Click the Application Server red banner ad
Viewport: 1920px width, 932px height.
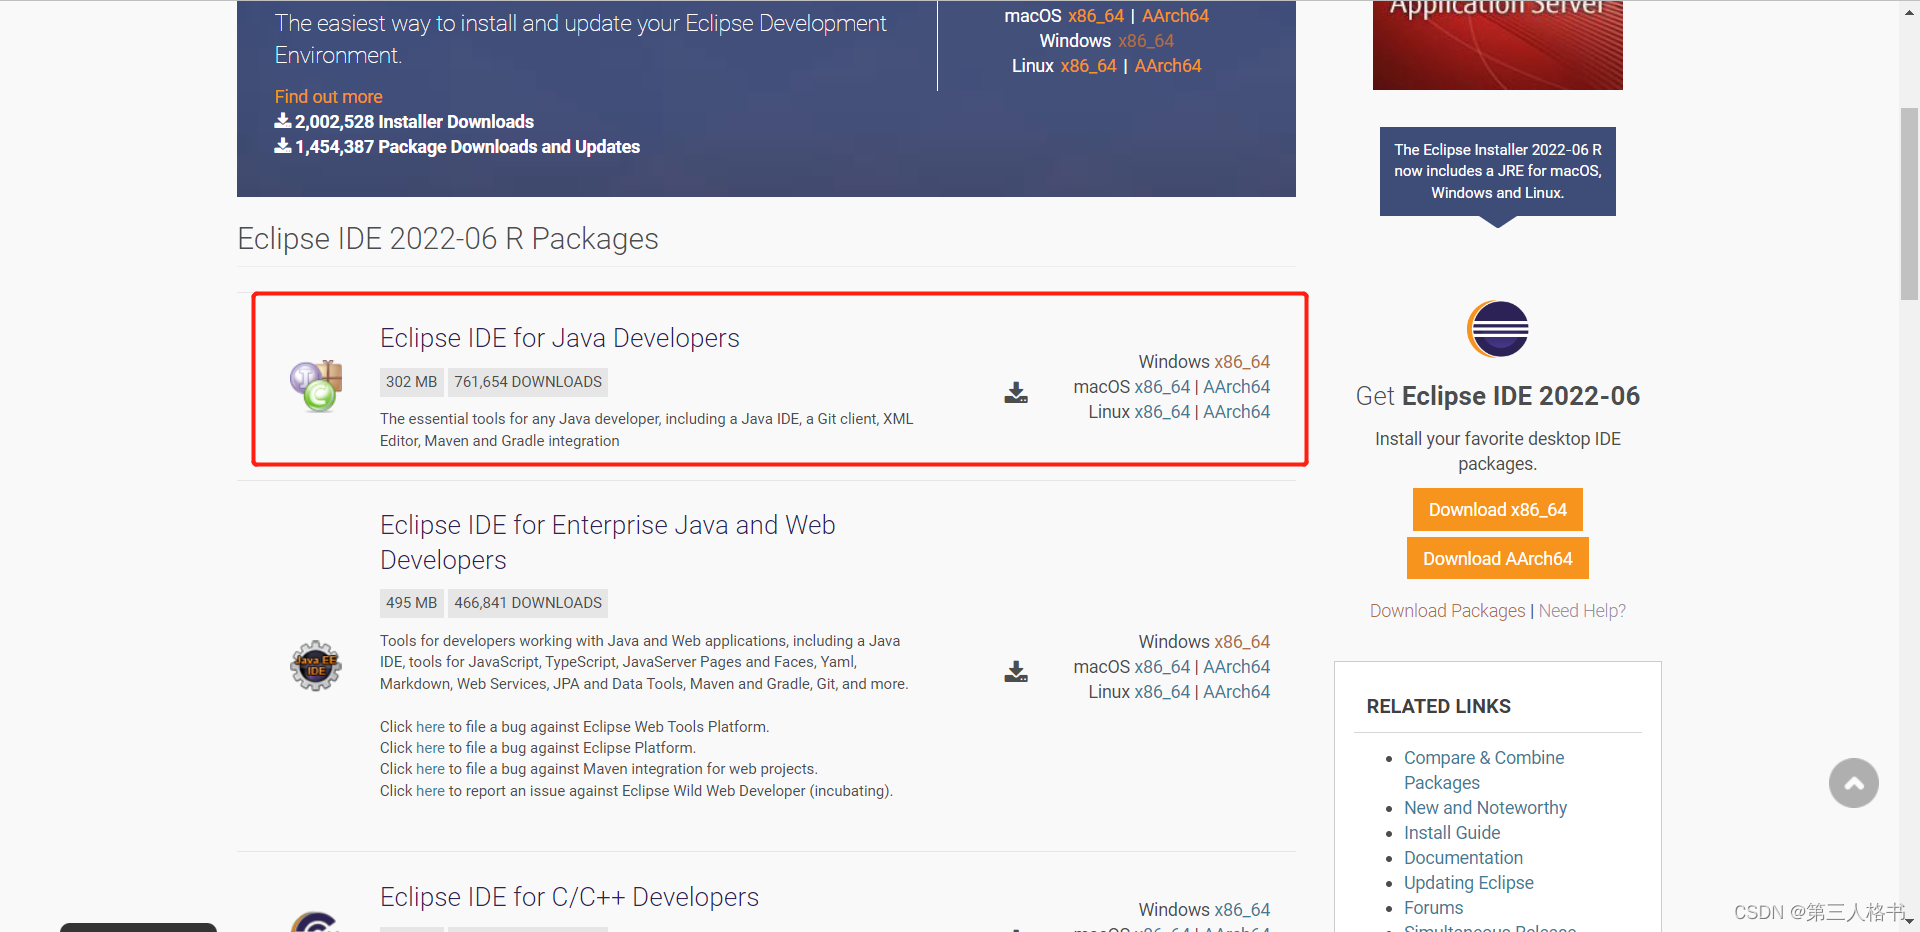(1497, 45)
